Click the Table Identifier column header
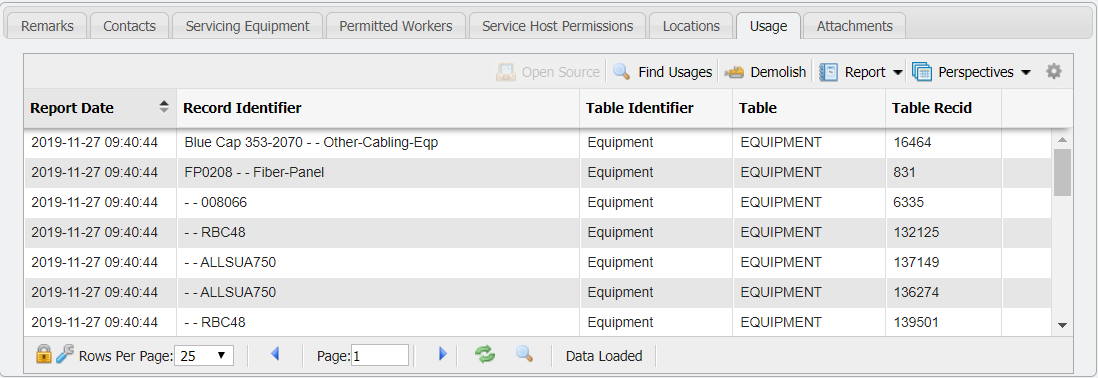1098x378 pixels. (x=656, y=108)
